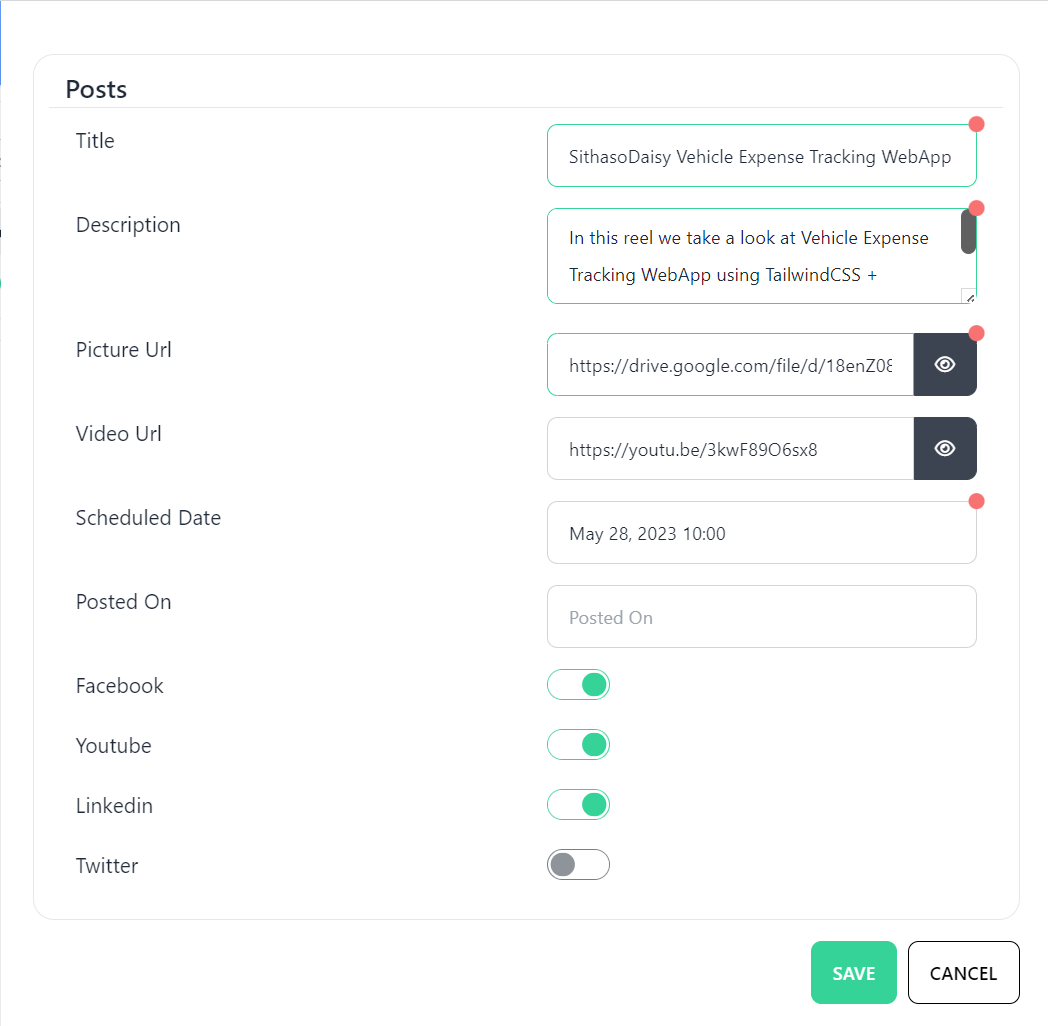Disable the Facebook toggle
This screenshot has width=1048, height=1026.
pyautogui.click(x=578, y=685)
